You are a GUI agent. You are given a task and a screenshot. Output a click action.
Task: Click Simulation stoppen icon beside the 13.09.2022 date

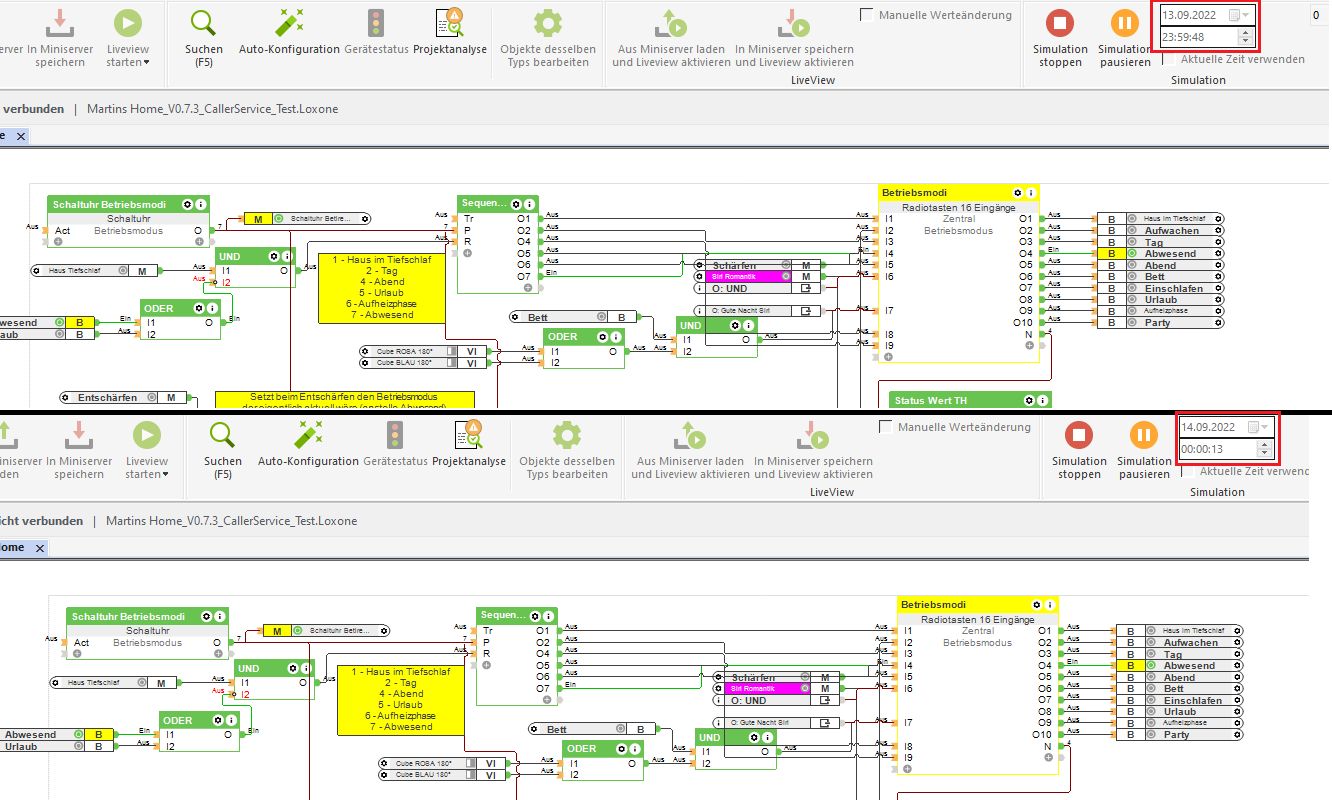point(1060,23)
